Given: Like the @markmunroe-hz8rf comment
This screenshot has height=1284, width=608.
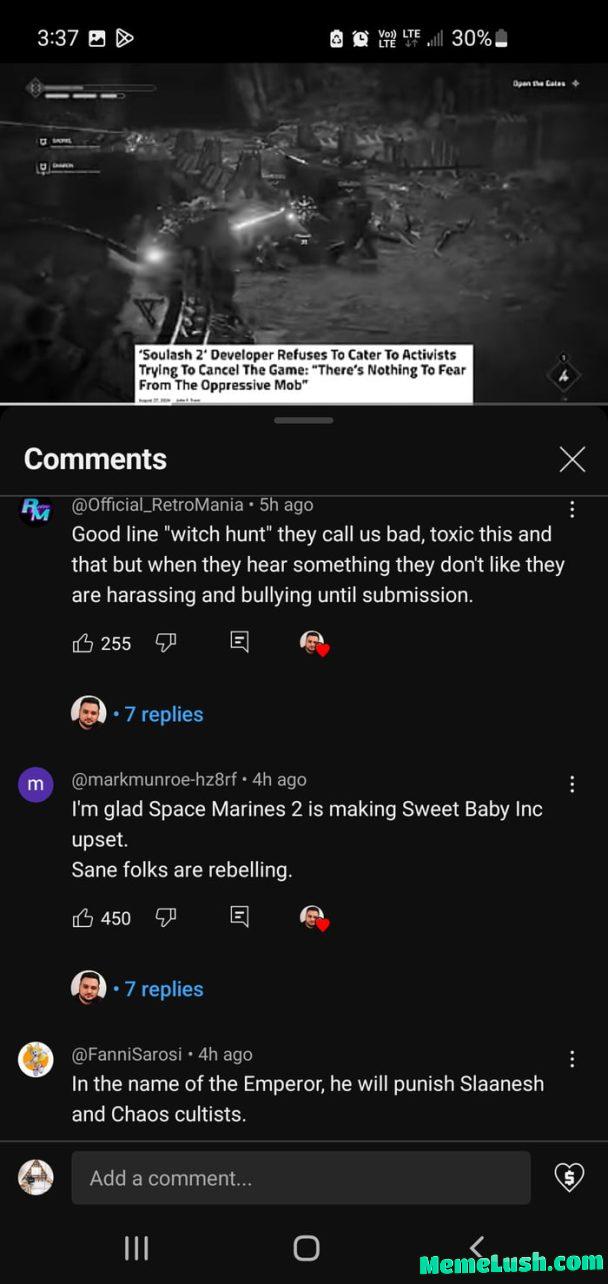Looking at the screenshot, I should [x=83, y=917].
